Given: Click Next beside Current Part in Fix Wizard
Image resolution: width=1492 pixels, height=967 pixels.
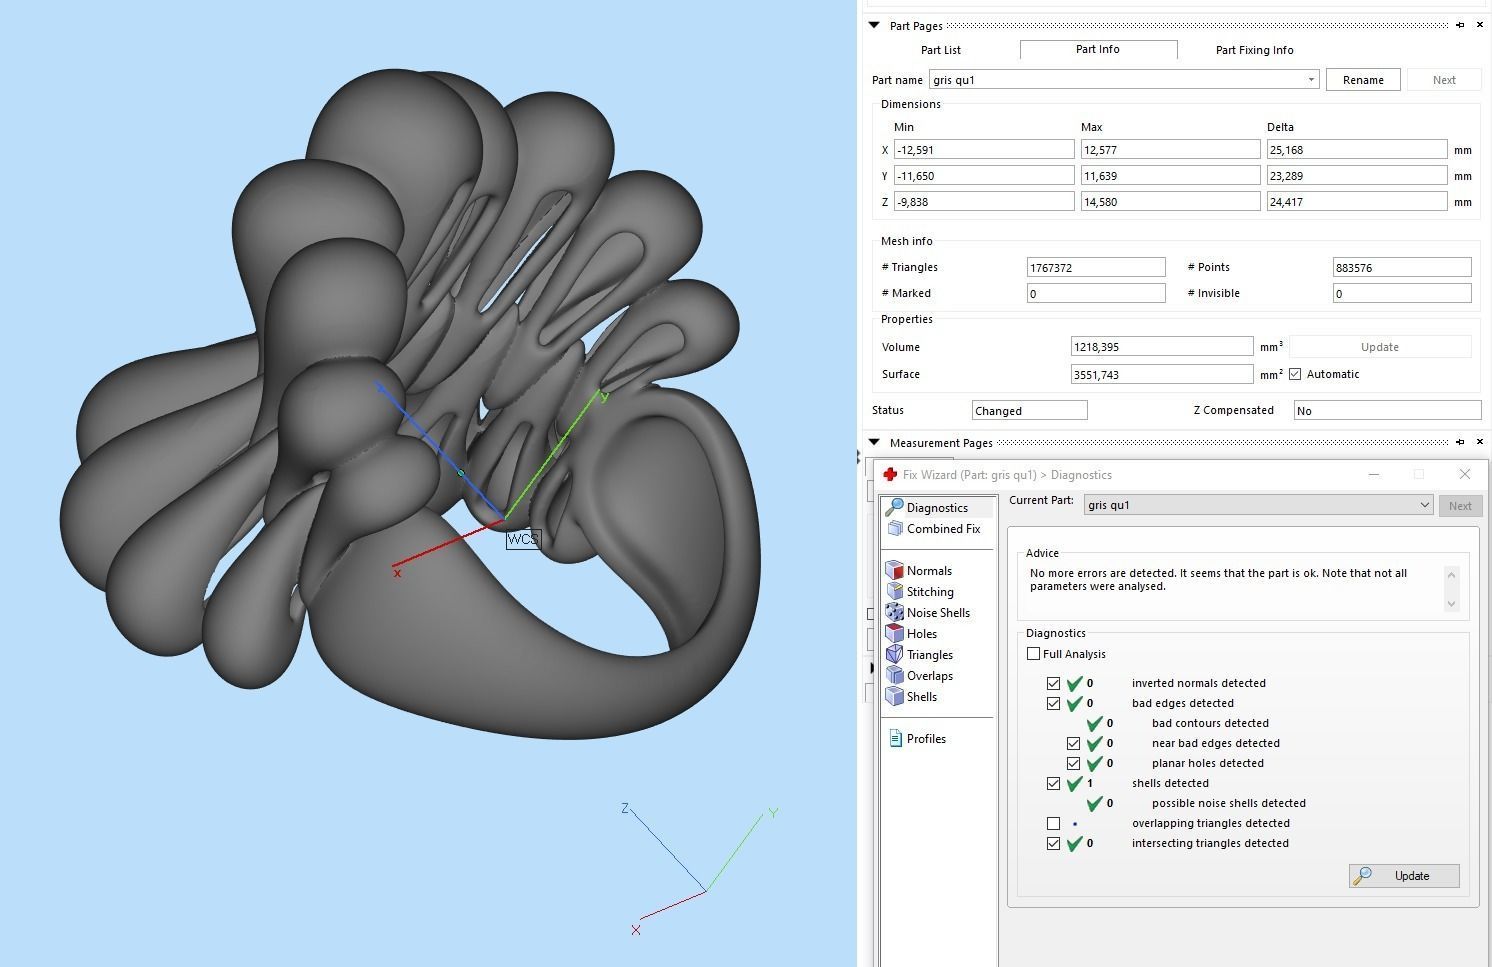Looking at the screenshot, I should click(x=1460, y=506).
